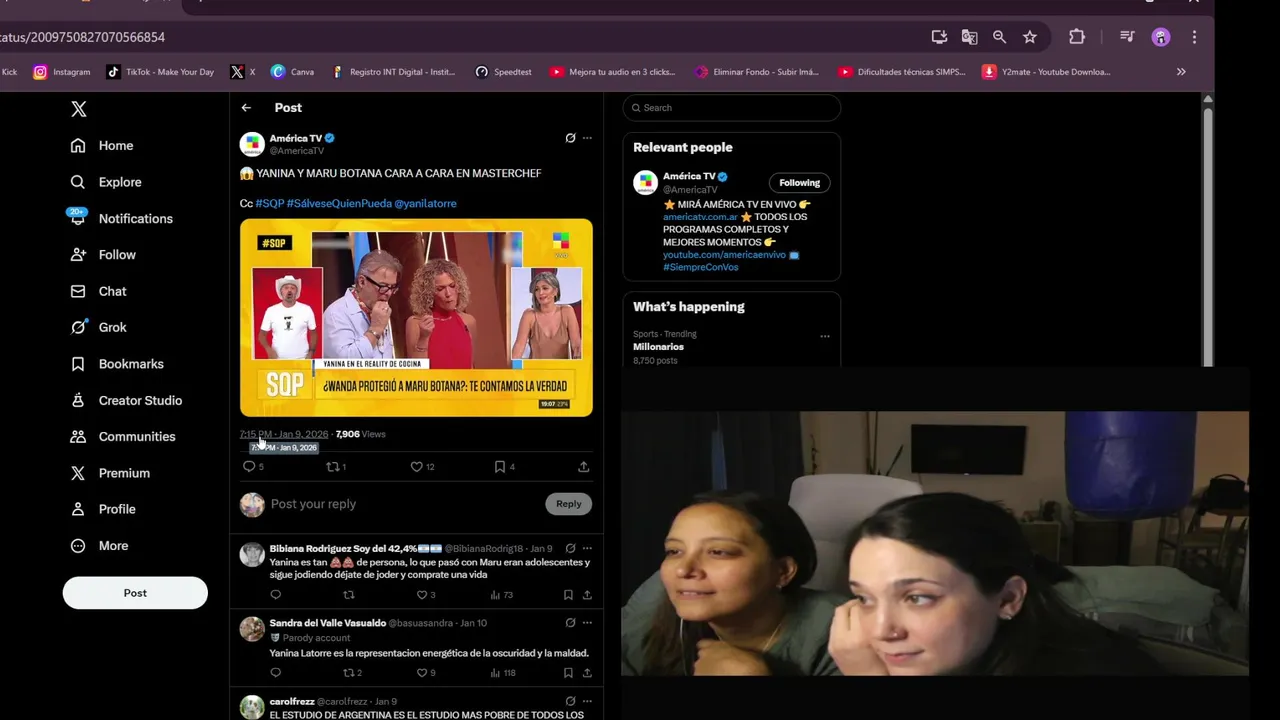The height and width of the screenshot is (720, 1280).
Task: Open Canva bookmark in bookmarks bar
Action: coord(292,72)
